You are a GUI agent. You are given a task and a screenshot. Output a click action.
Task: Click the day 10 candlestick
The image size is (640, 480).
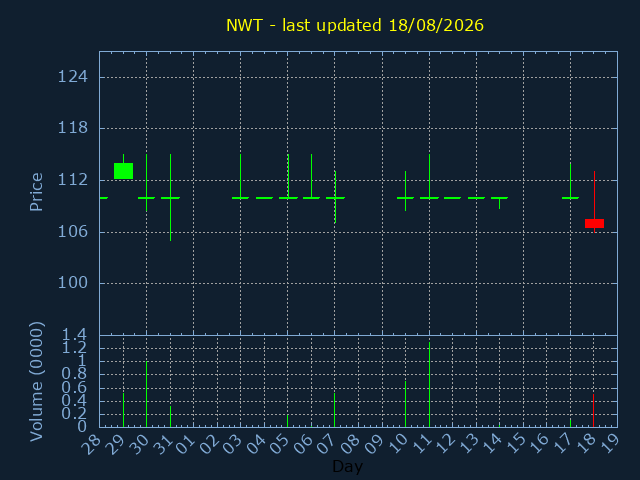405,191
